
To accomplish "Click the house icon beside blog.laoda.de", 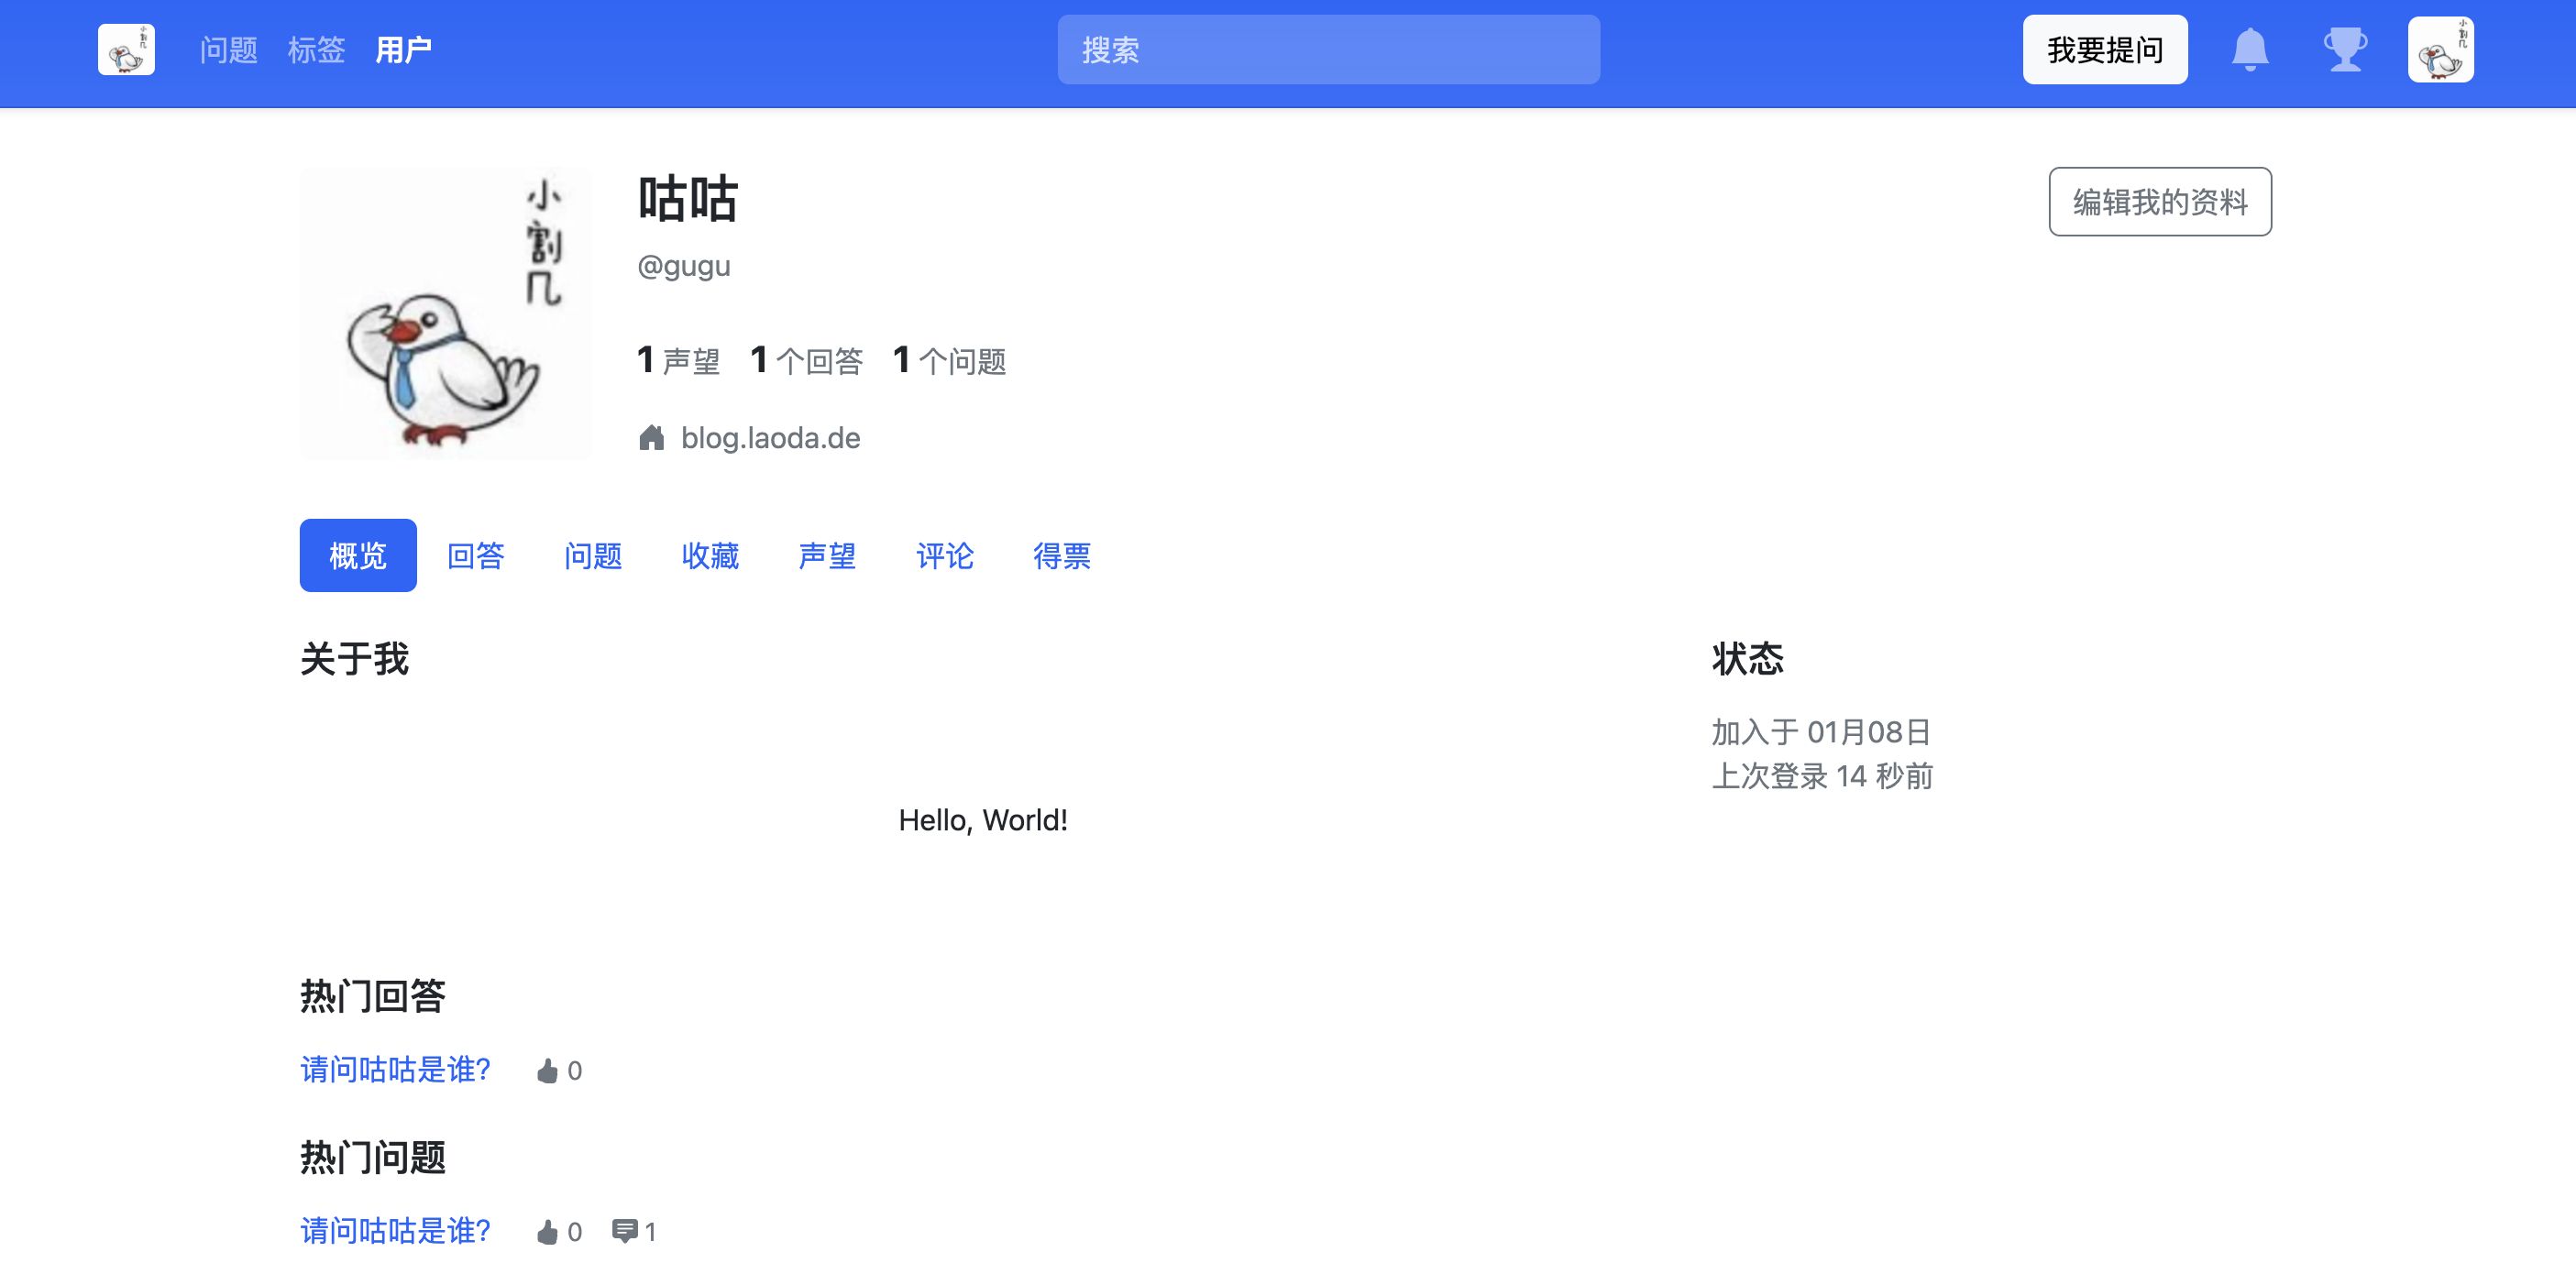I will [651, 438].
